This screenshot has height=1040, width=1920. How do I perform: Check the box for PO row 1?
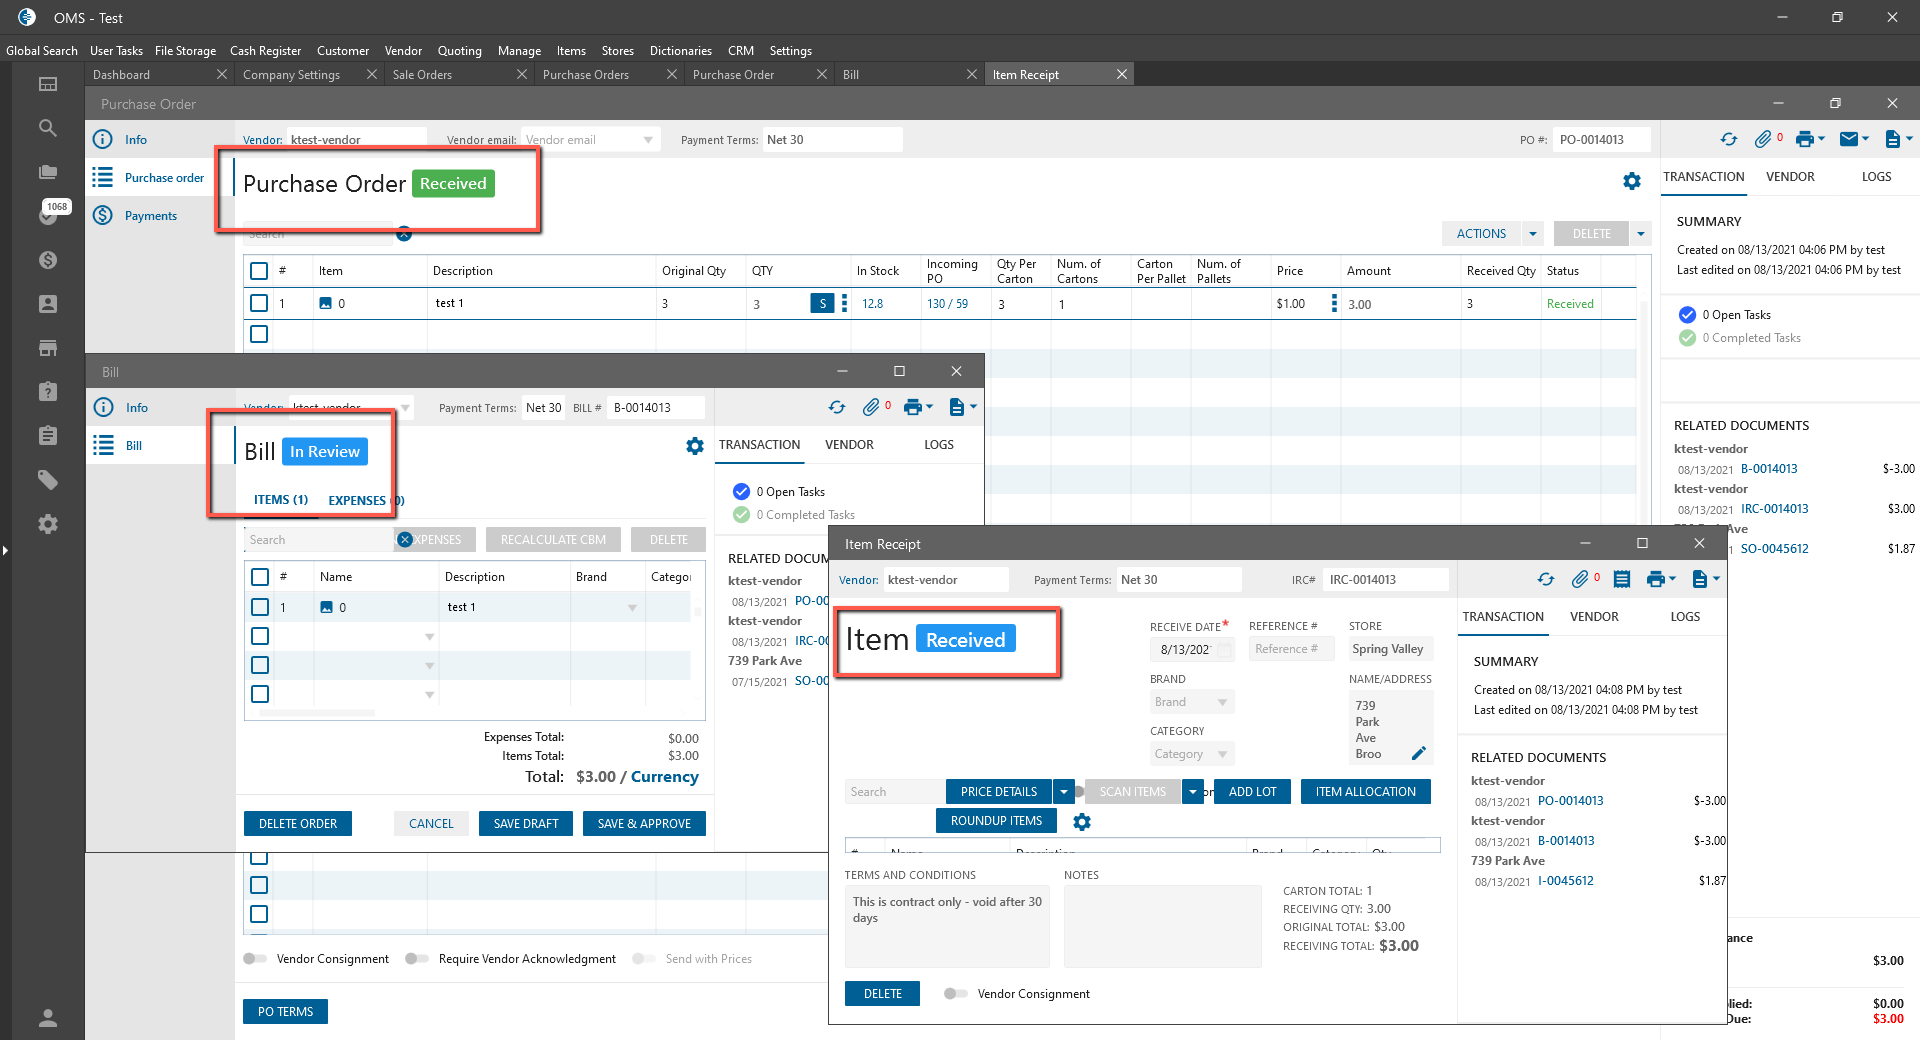coord(259,303)
